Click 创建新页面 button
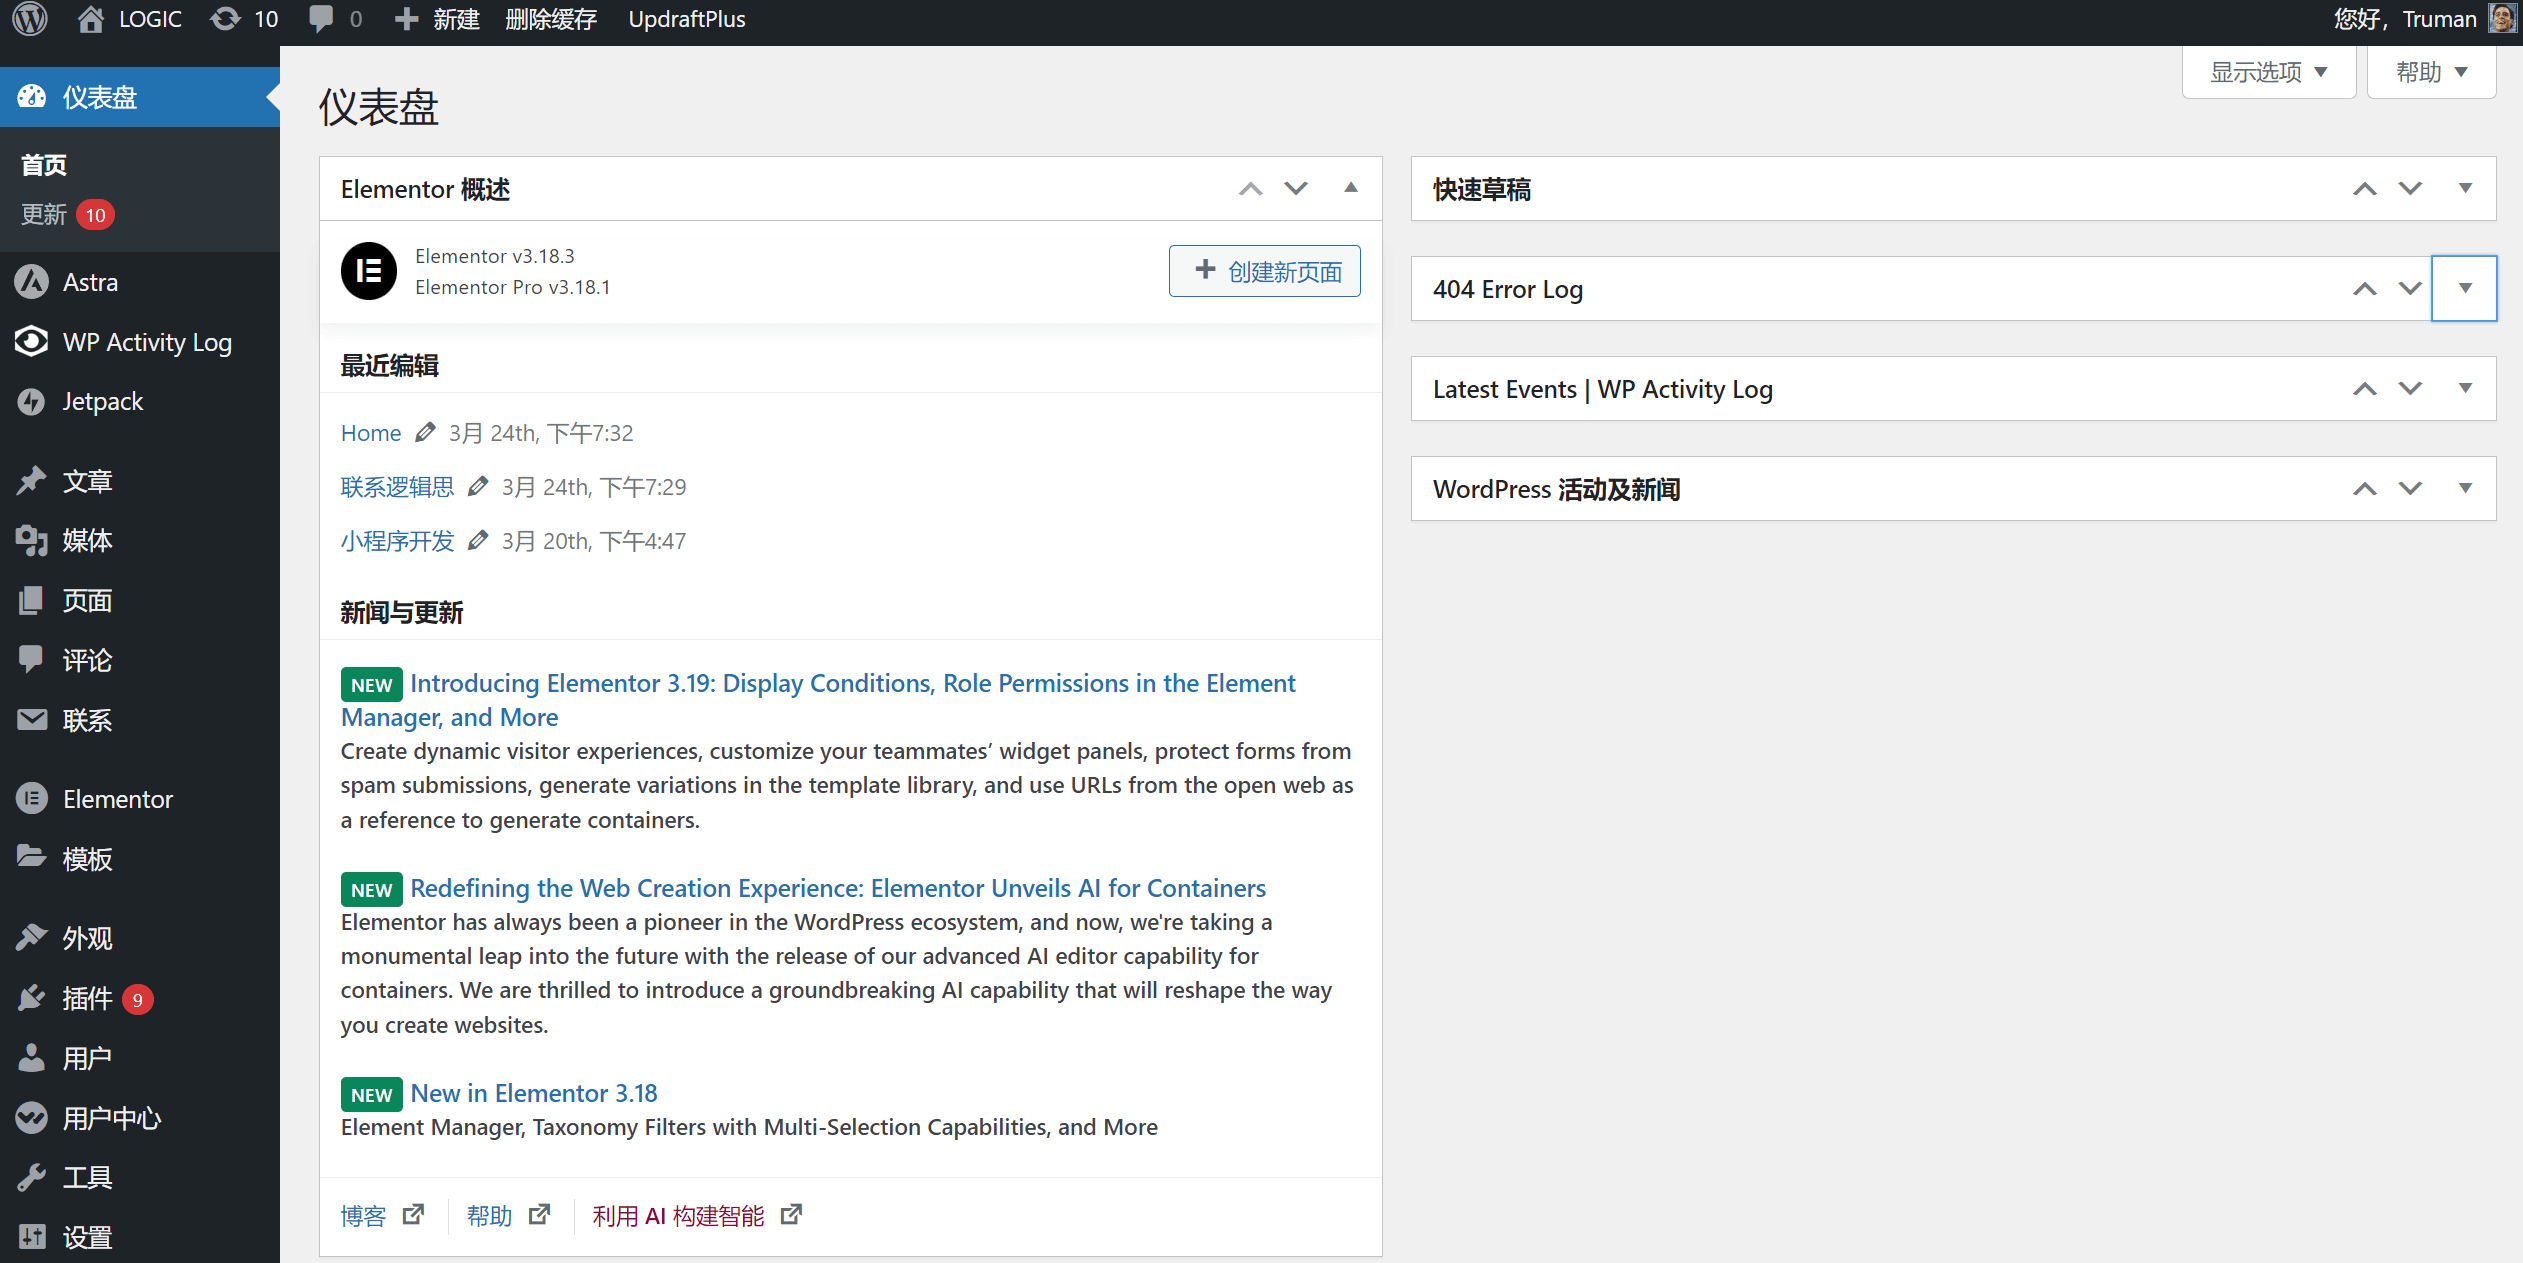This screenshot has height=1263, width=2523. (x=1266, y=271)
